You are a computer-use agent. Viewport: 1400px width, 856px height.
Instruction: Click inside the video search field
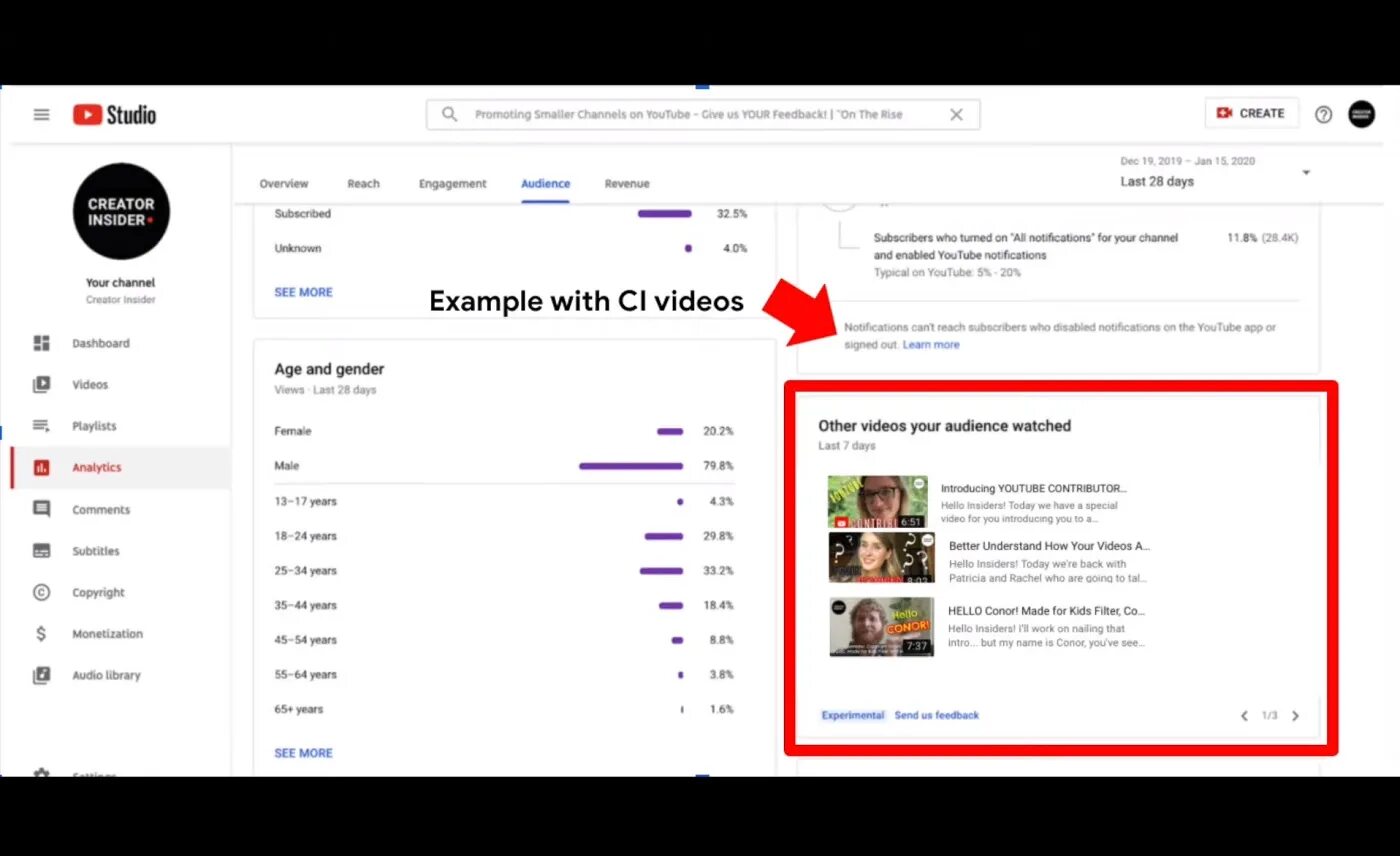[703, 114]
